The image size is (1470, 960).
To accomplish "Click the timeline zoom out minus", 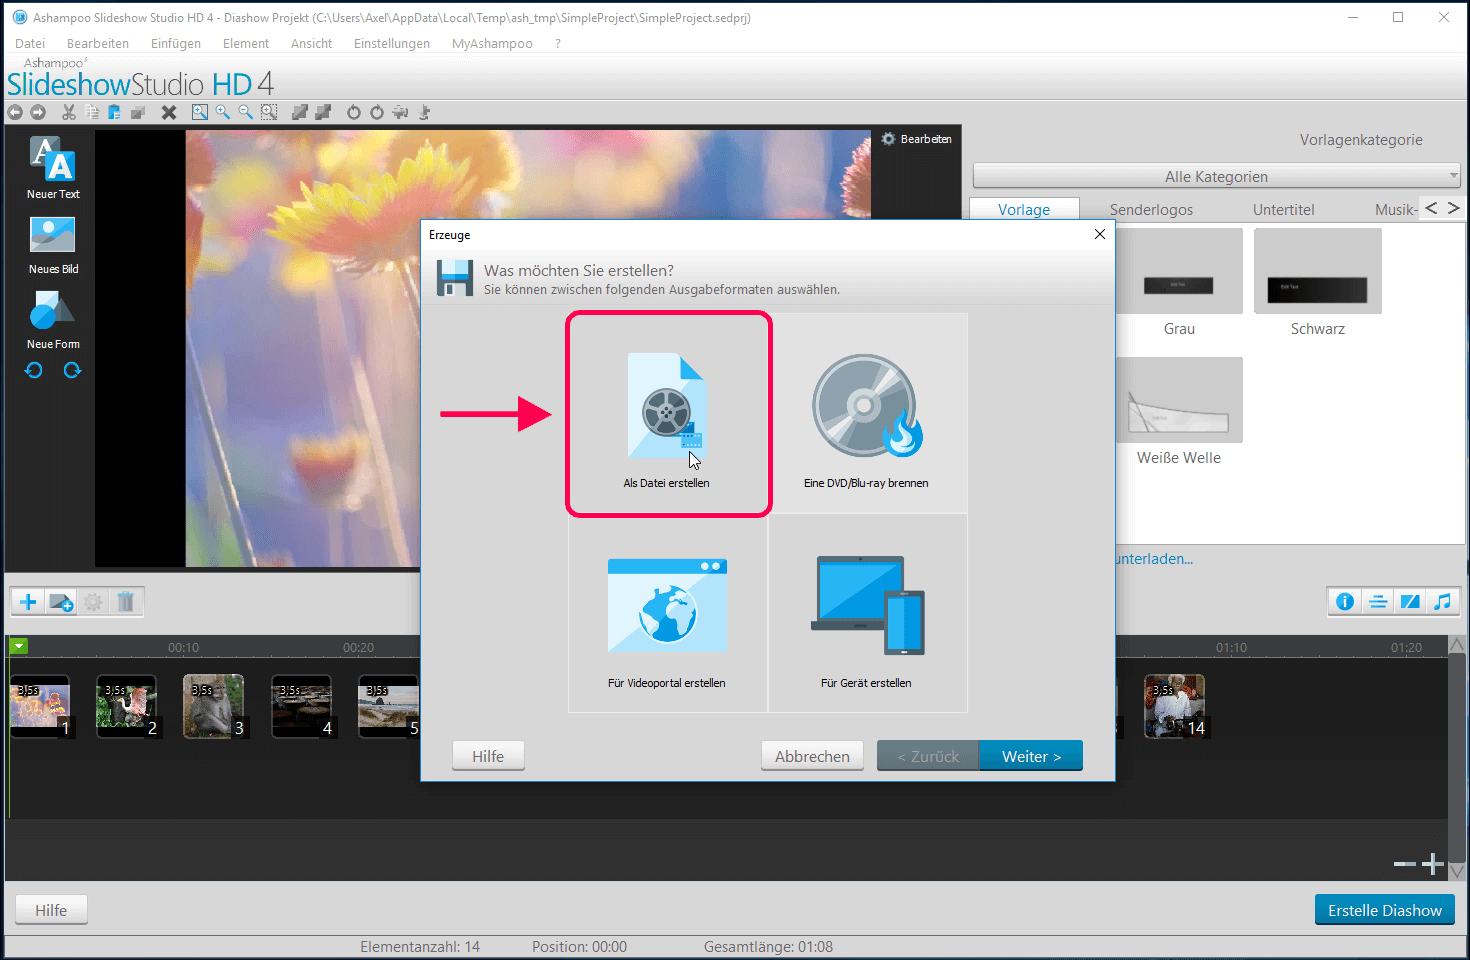I will (x=1405, y=863).
